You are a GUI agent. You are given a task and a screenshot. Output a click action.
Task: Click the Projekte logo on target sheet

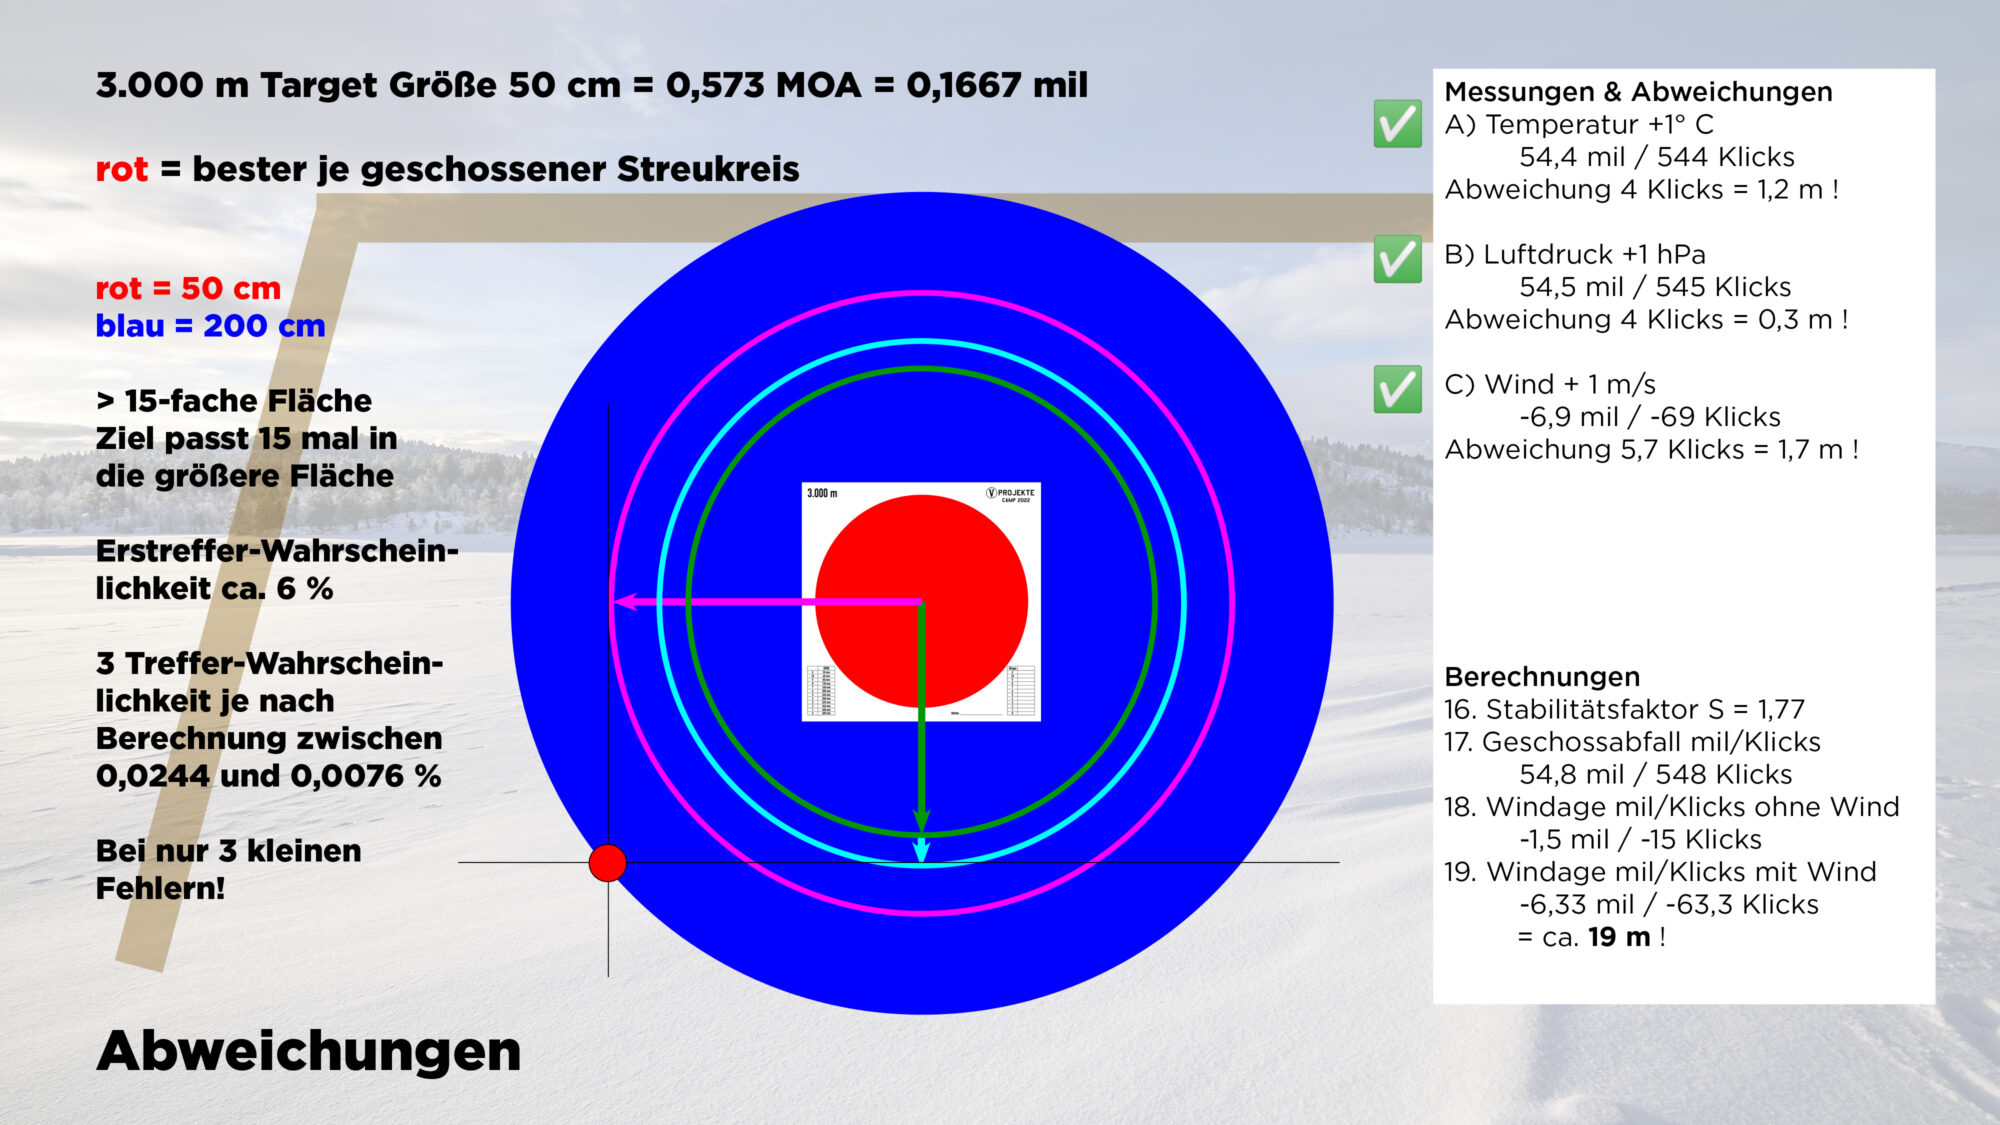[1010, 494]
